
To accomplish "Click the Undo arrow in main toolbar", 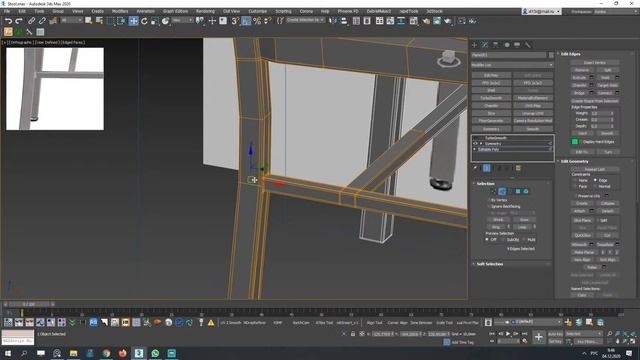I will pos(8,21).
